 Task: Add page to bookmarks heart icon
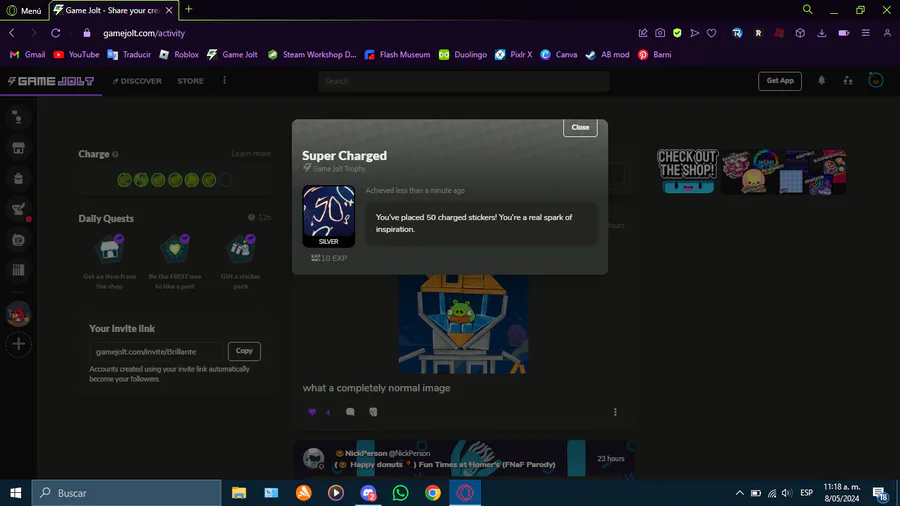click(712, 33)
